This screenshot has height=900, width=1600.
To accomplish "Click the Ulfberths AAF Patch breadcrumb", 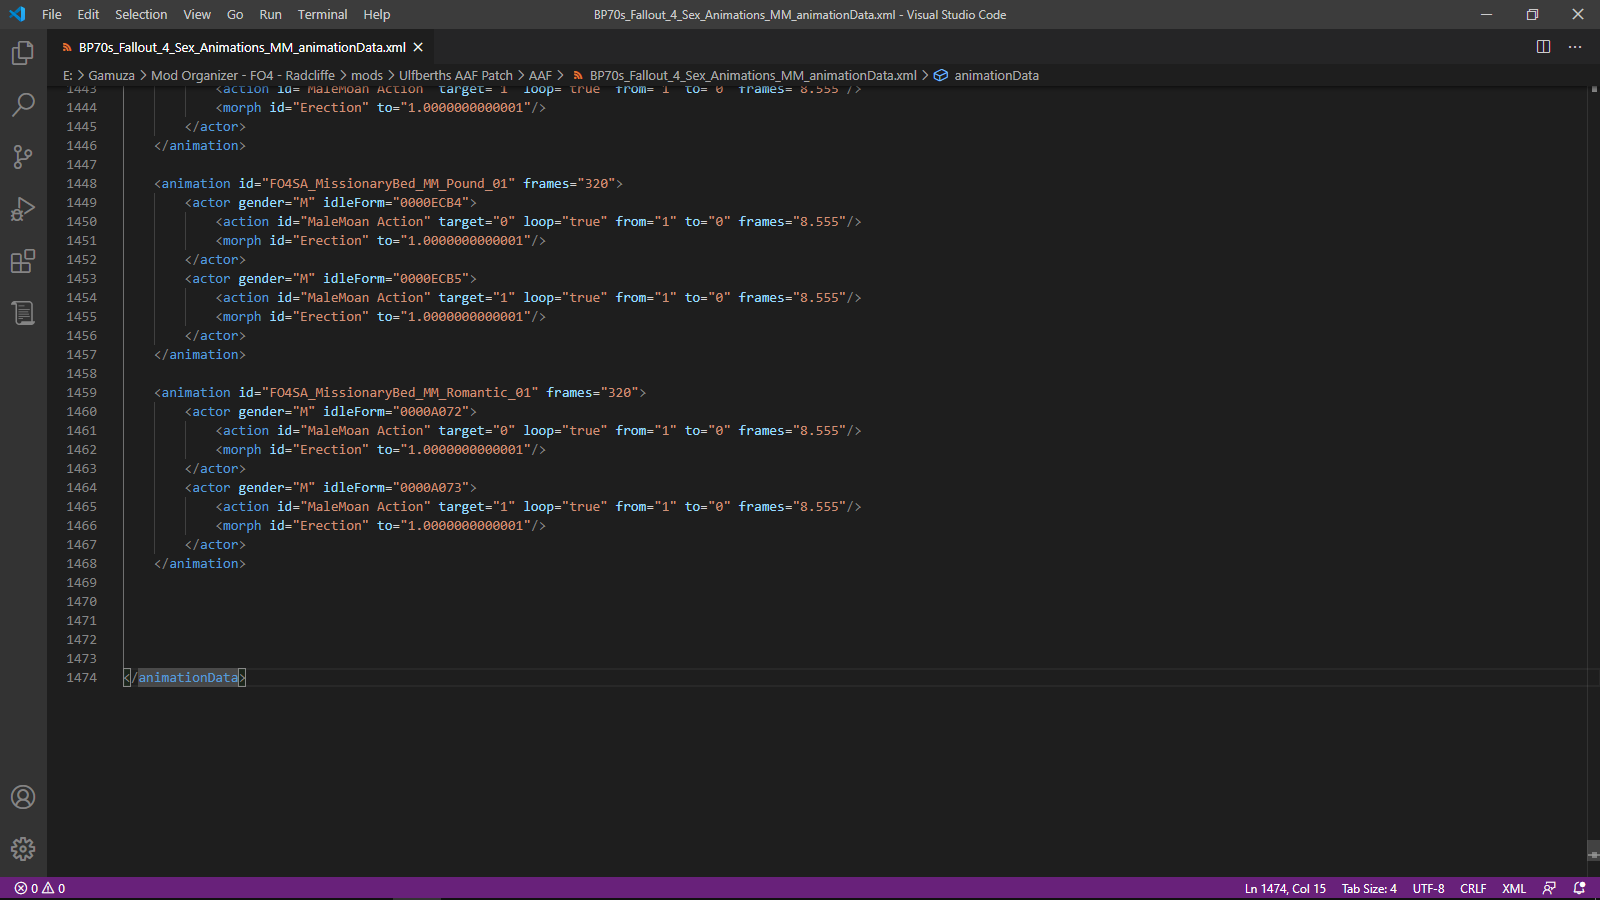I will point(456,75).
